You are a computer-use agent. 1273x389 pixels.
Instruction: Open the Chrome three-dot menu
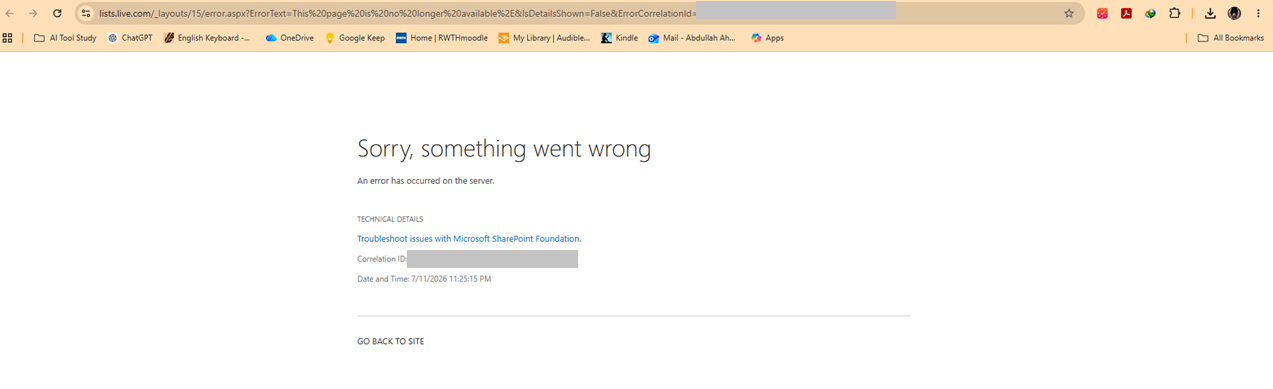pyautogui.click(x=1258, y=14)
